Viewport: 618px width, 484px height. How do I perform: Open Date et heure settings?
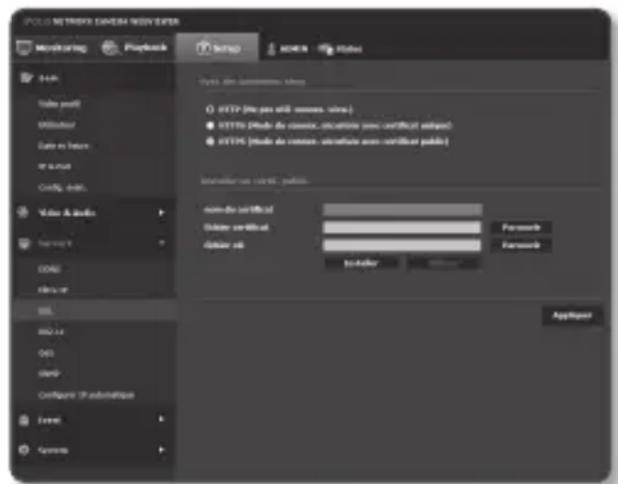click(x=63, y=146)
